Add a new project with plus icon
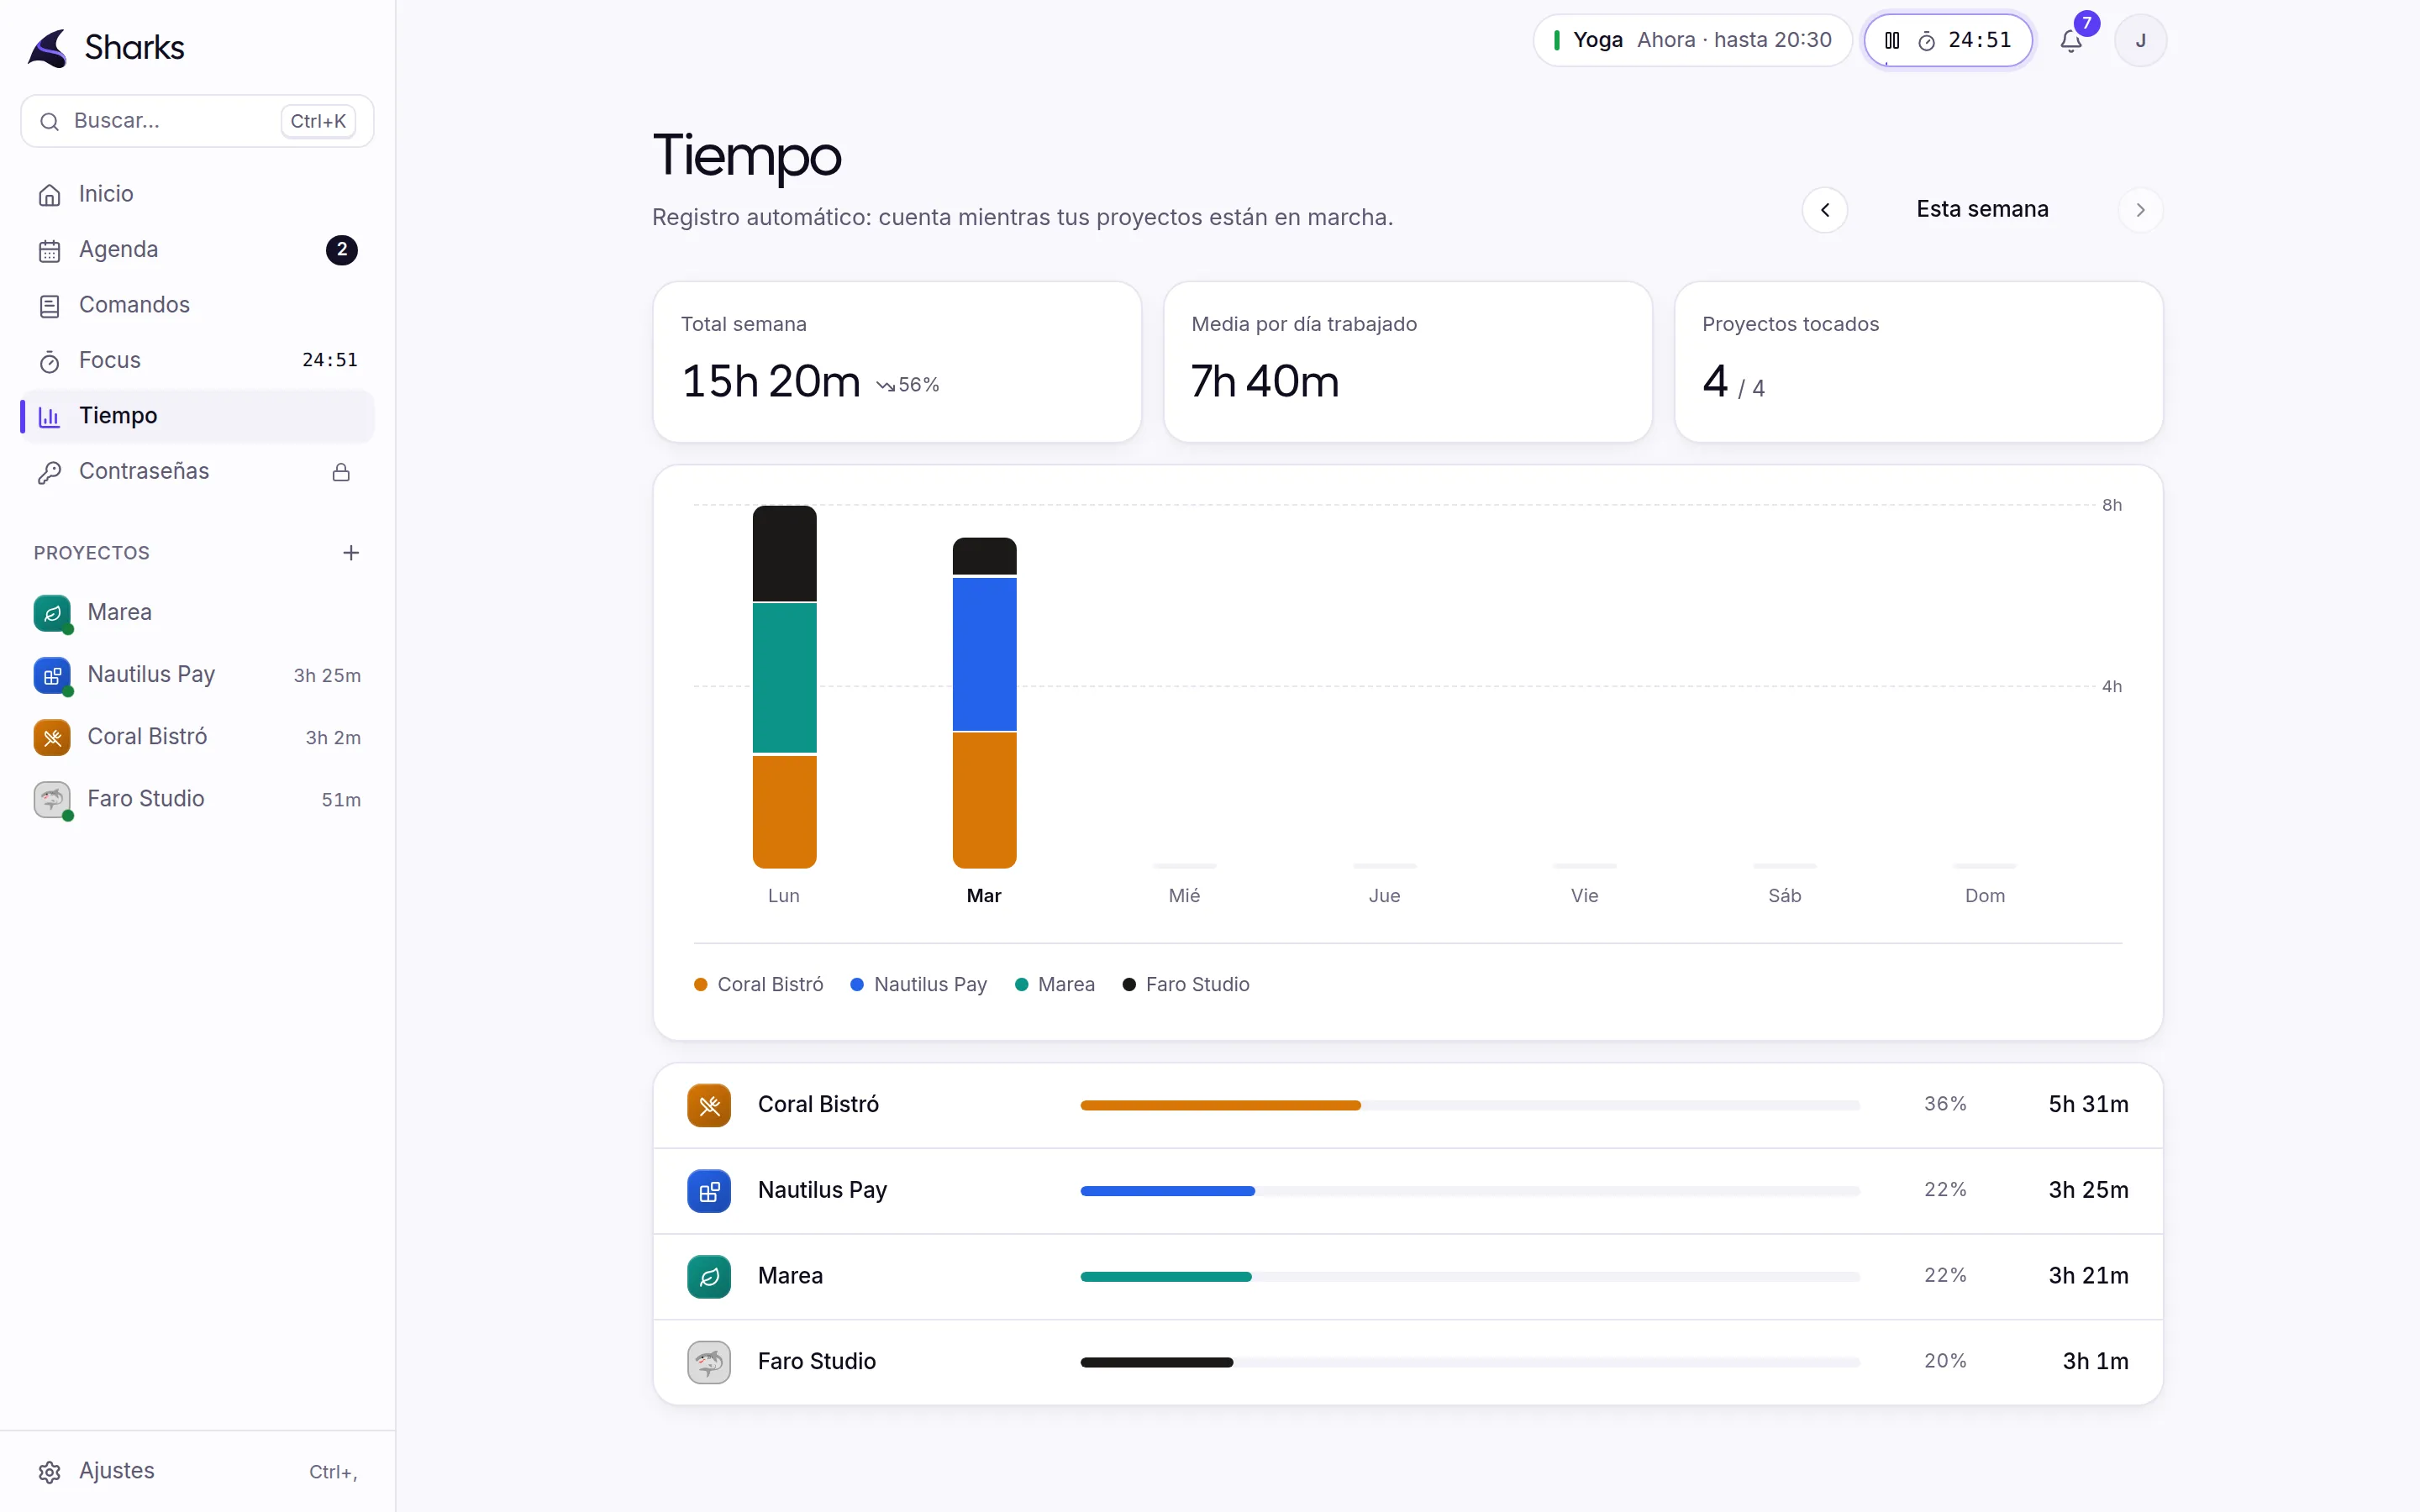Viewport: 2420px width, 1512px height. tap(351, 553)
